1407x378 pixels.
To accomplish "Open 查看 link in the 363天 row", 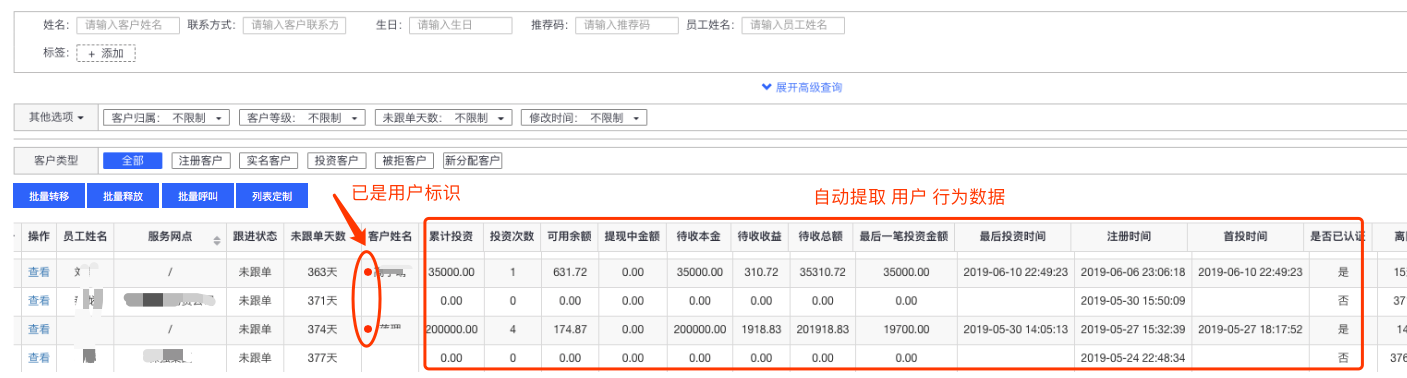I will [x=38, y=272].
